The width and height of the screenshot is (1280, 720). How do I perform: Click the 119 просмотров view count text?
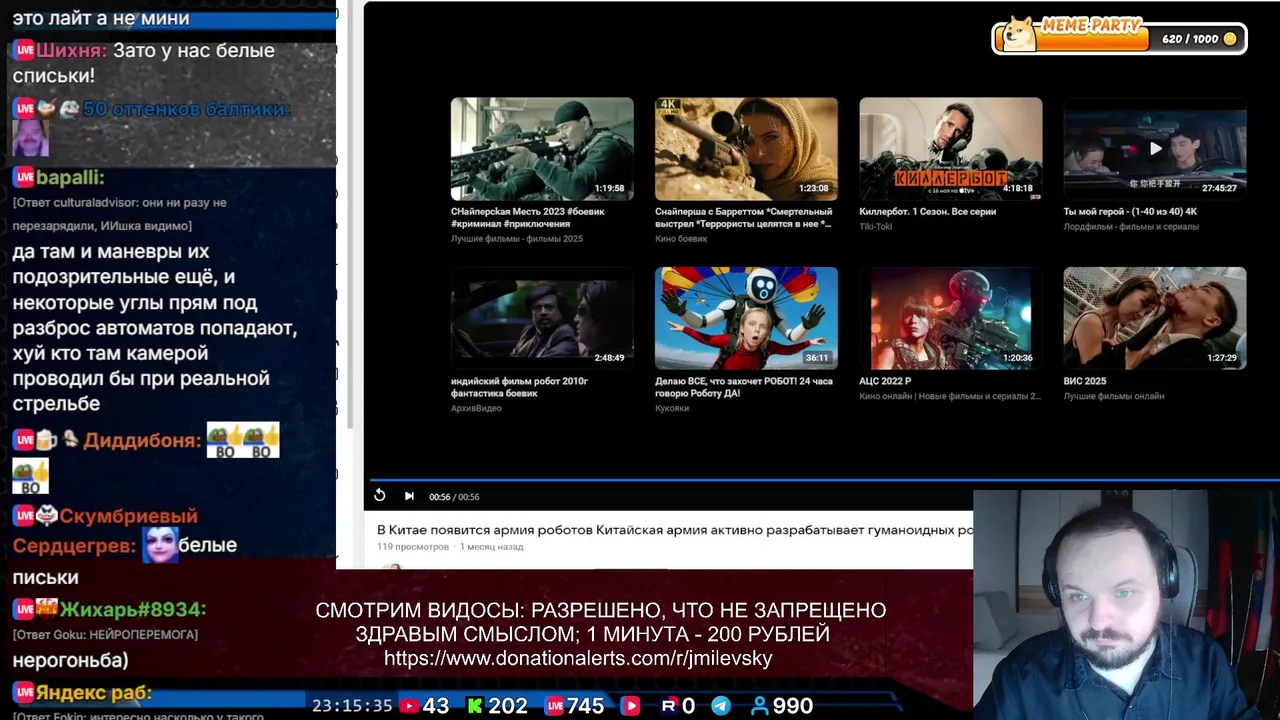pos(413,547)
